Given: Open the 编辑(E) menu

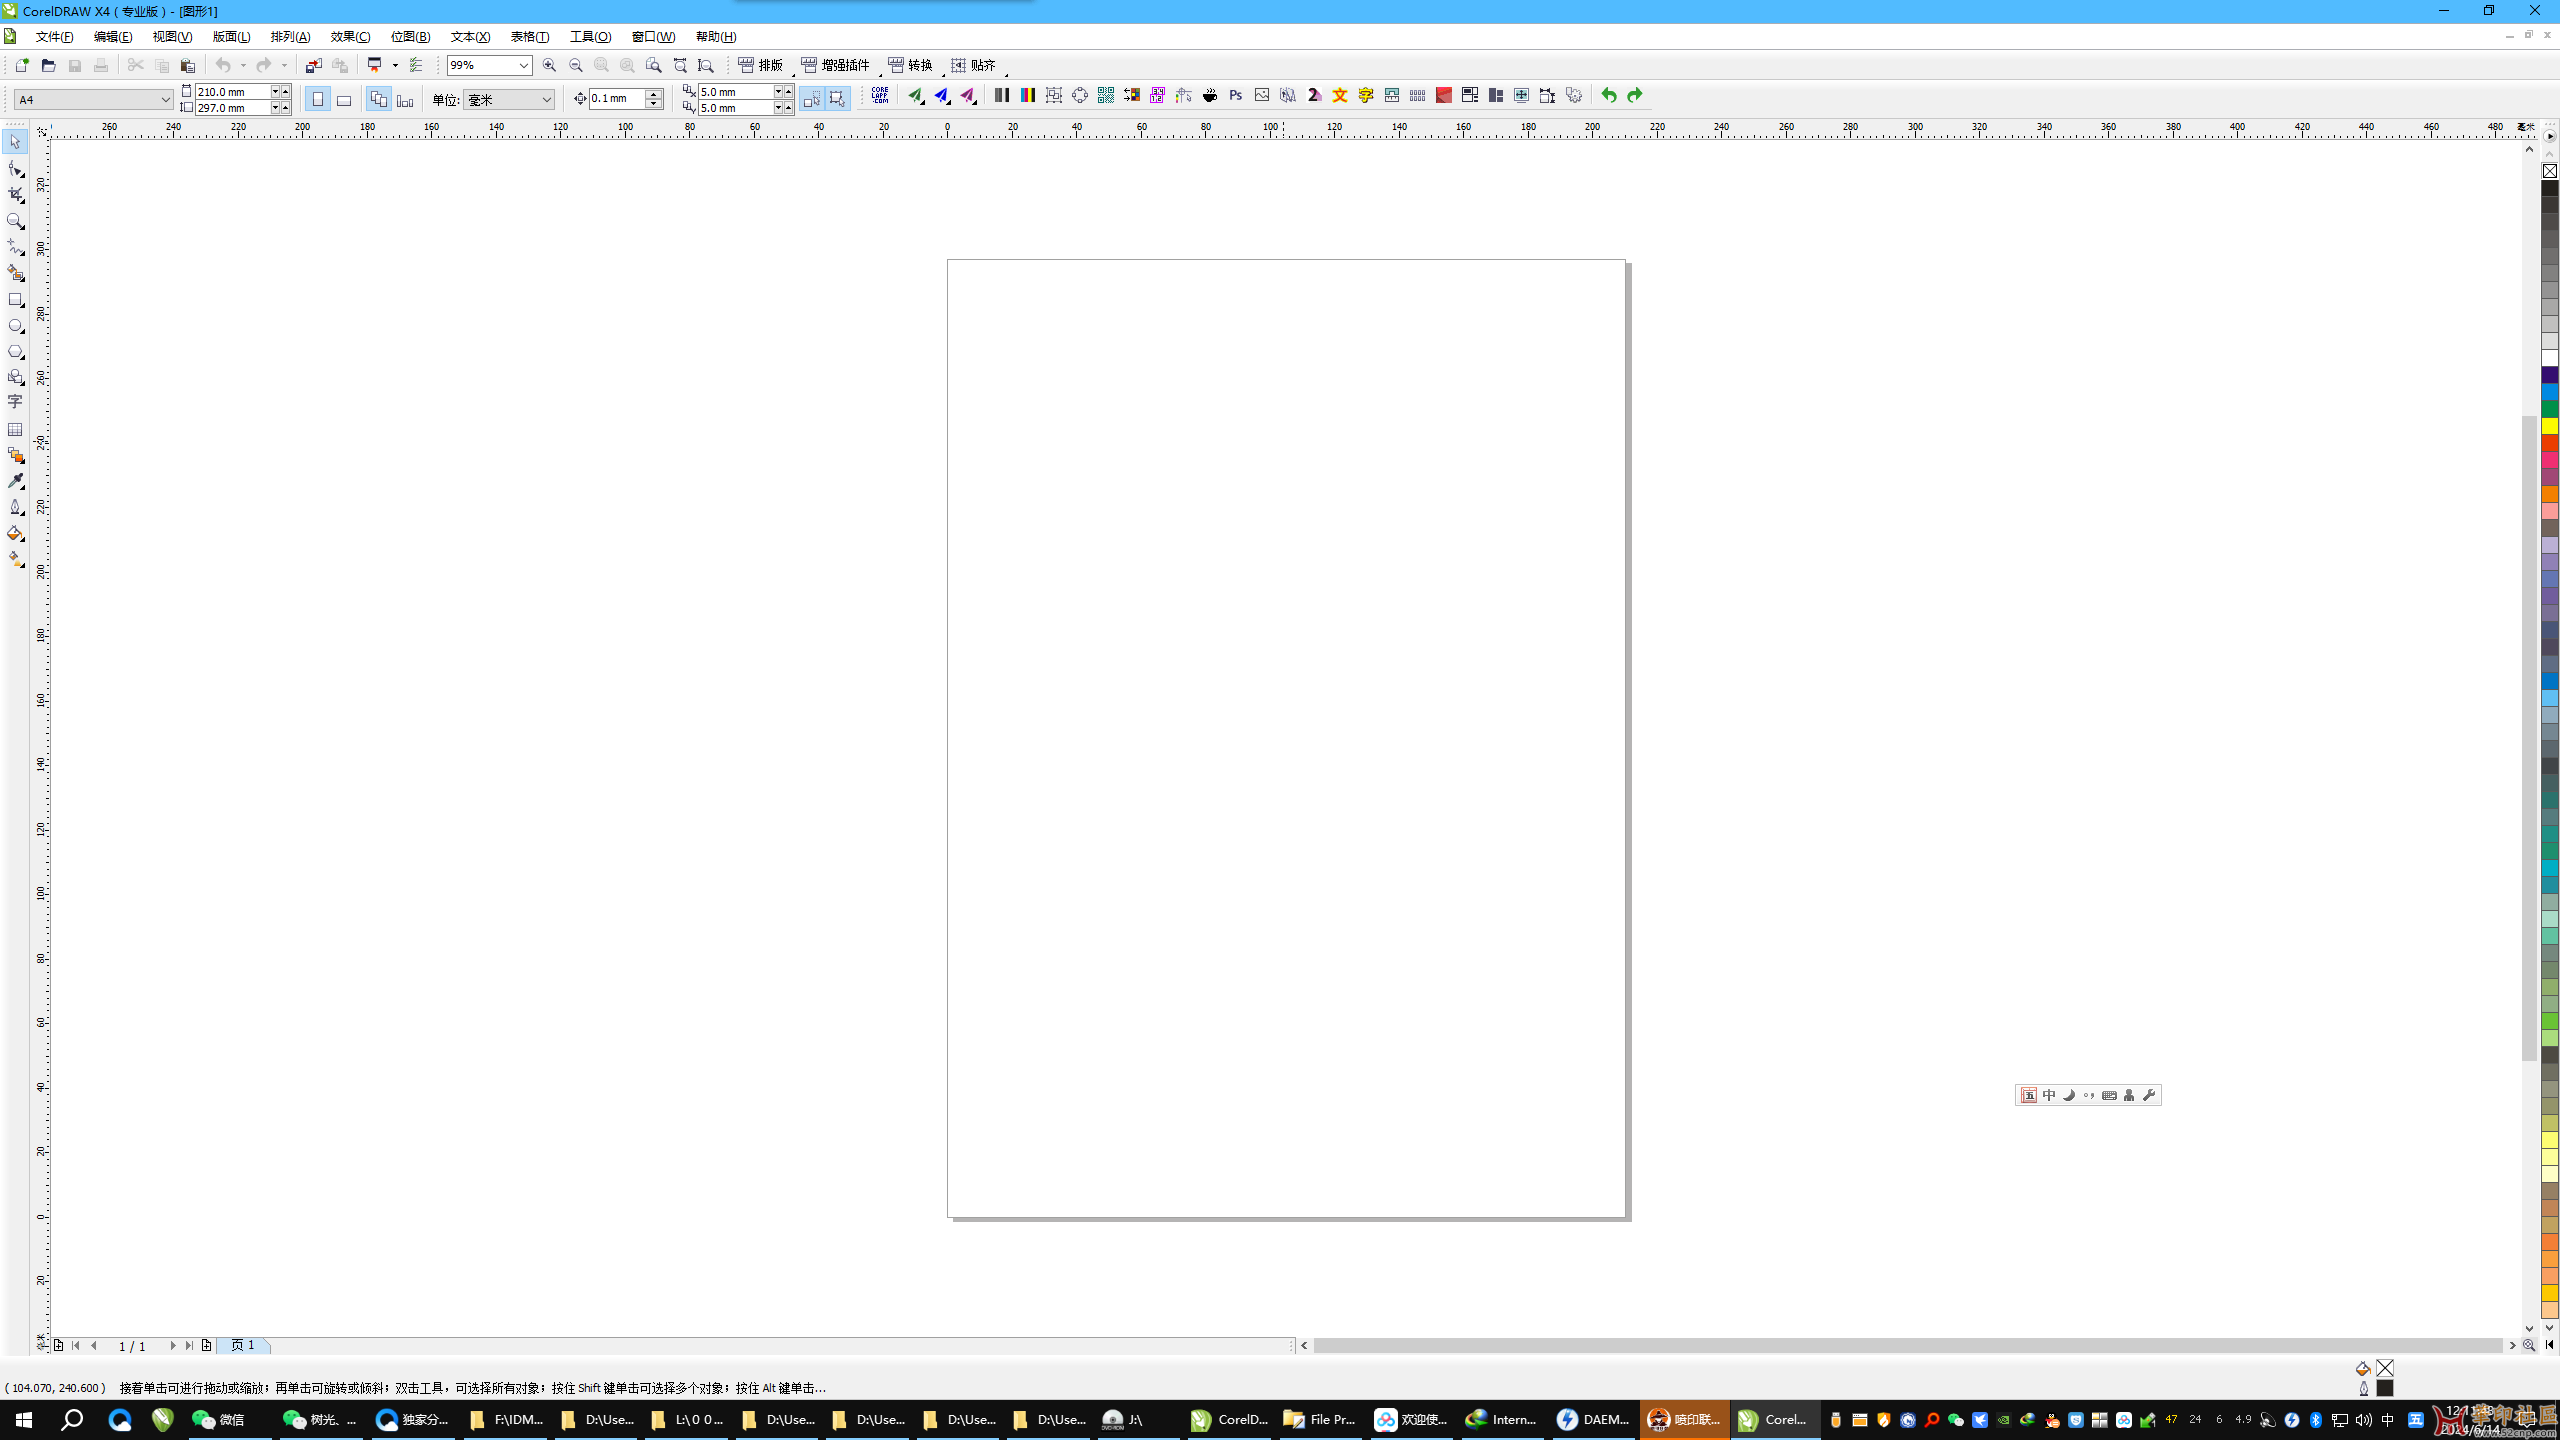Looking at the screenshot, I should [x=113, y=37].
